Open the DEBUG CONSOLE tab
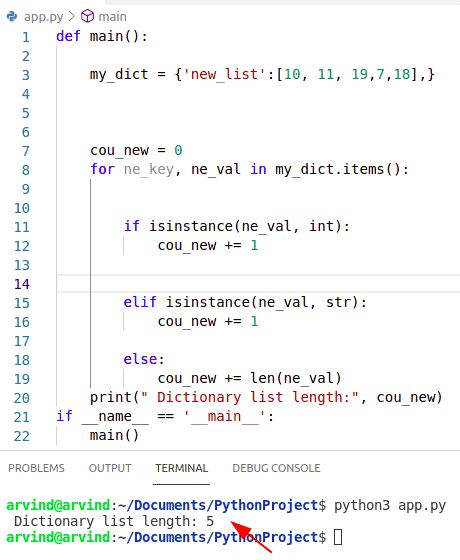Image resolution: width=460 pixels, height=560 pixels. (276, 468)
